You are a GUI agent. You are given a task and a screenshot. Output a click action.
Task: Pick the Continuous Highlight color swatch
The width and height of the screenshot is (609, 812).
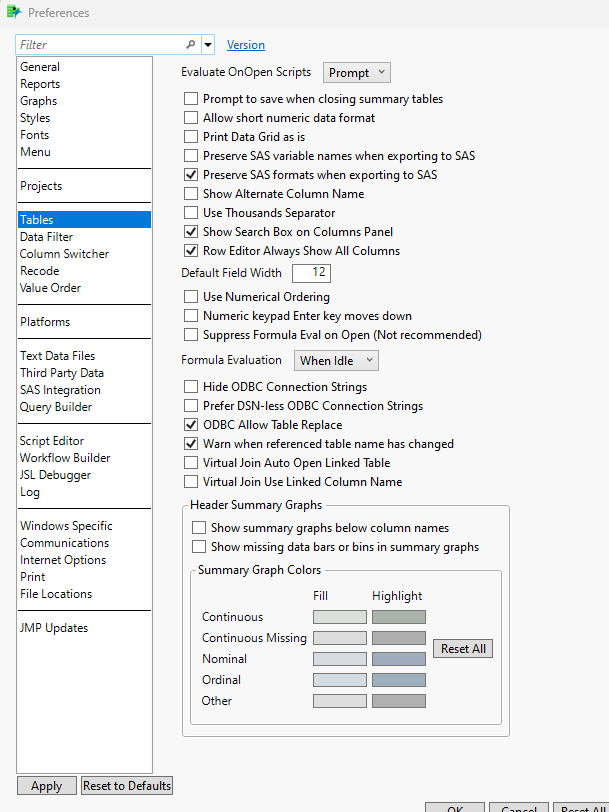(x=399, y=617)
